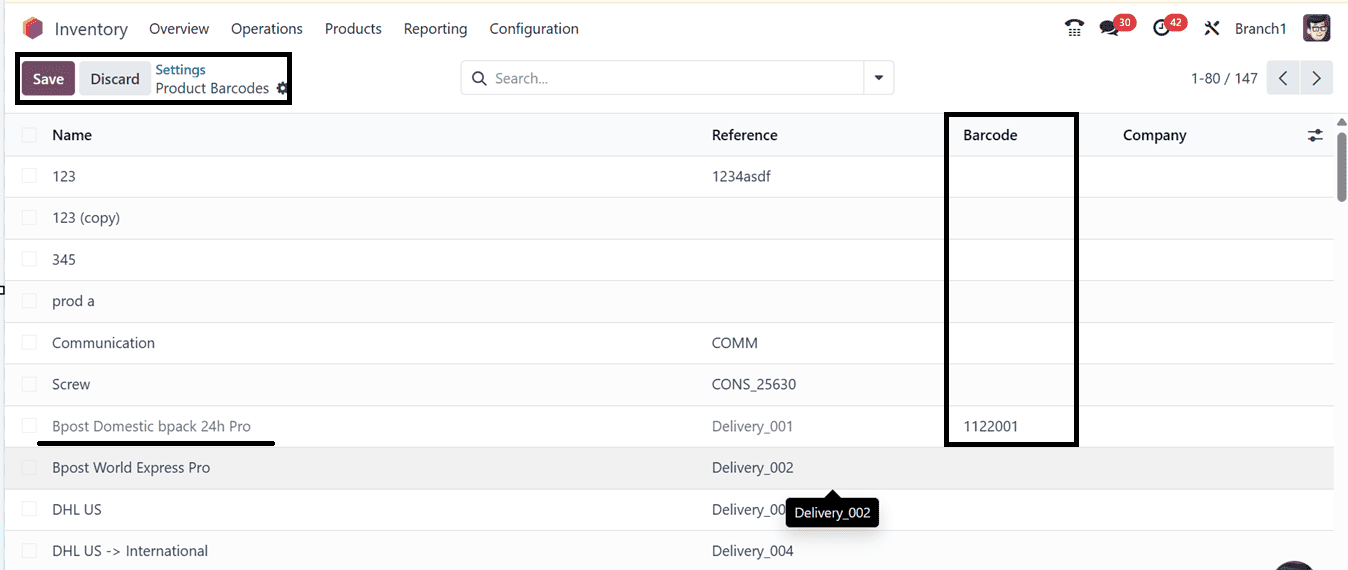Click the vertical scrollbar thumb
The image size is (1348, 570).
(x=1341, y=165)
